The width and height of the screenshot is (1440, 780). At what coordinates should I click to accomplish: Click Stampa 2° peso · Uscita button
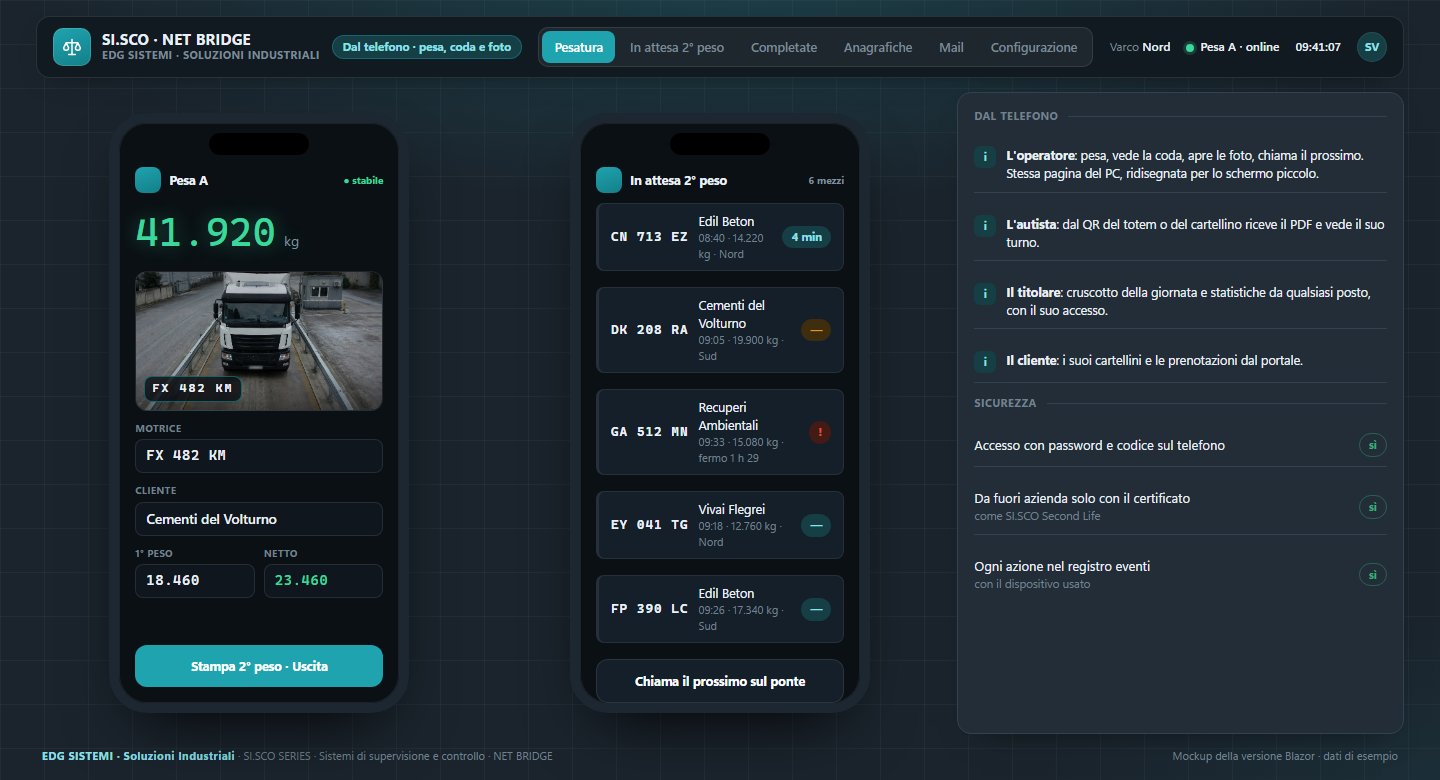(x=259, y=666)
